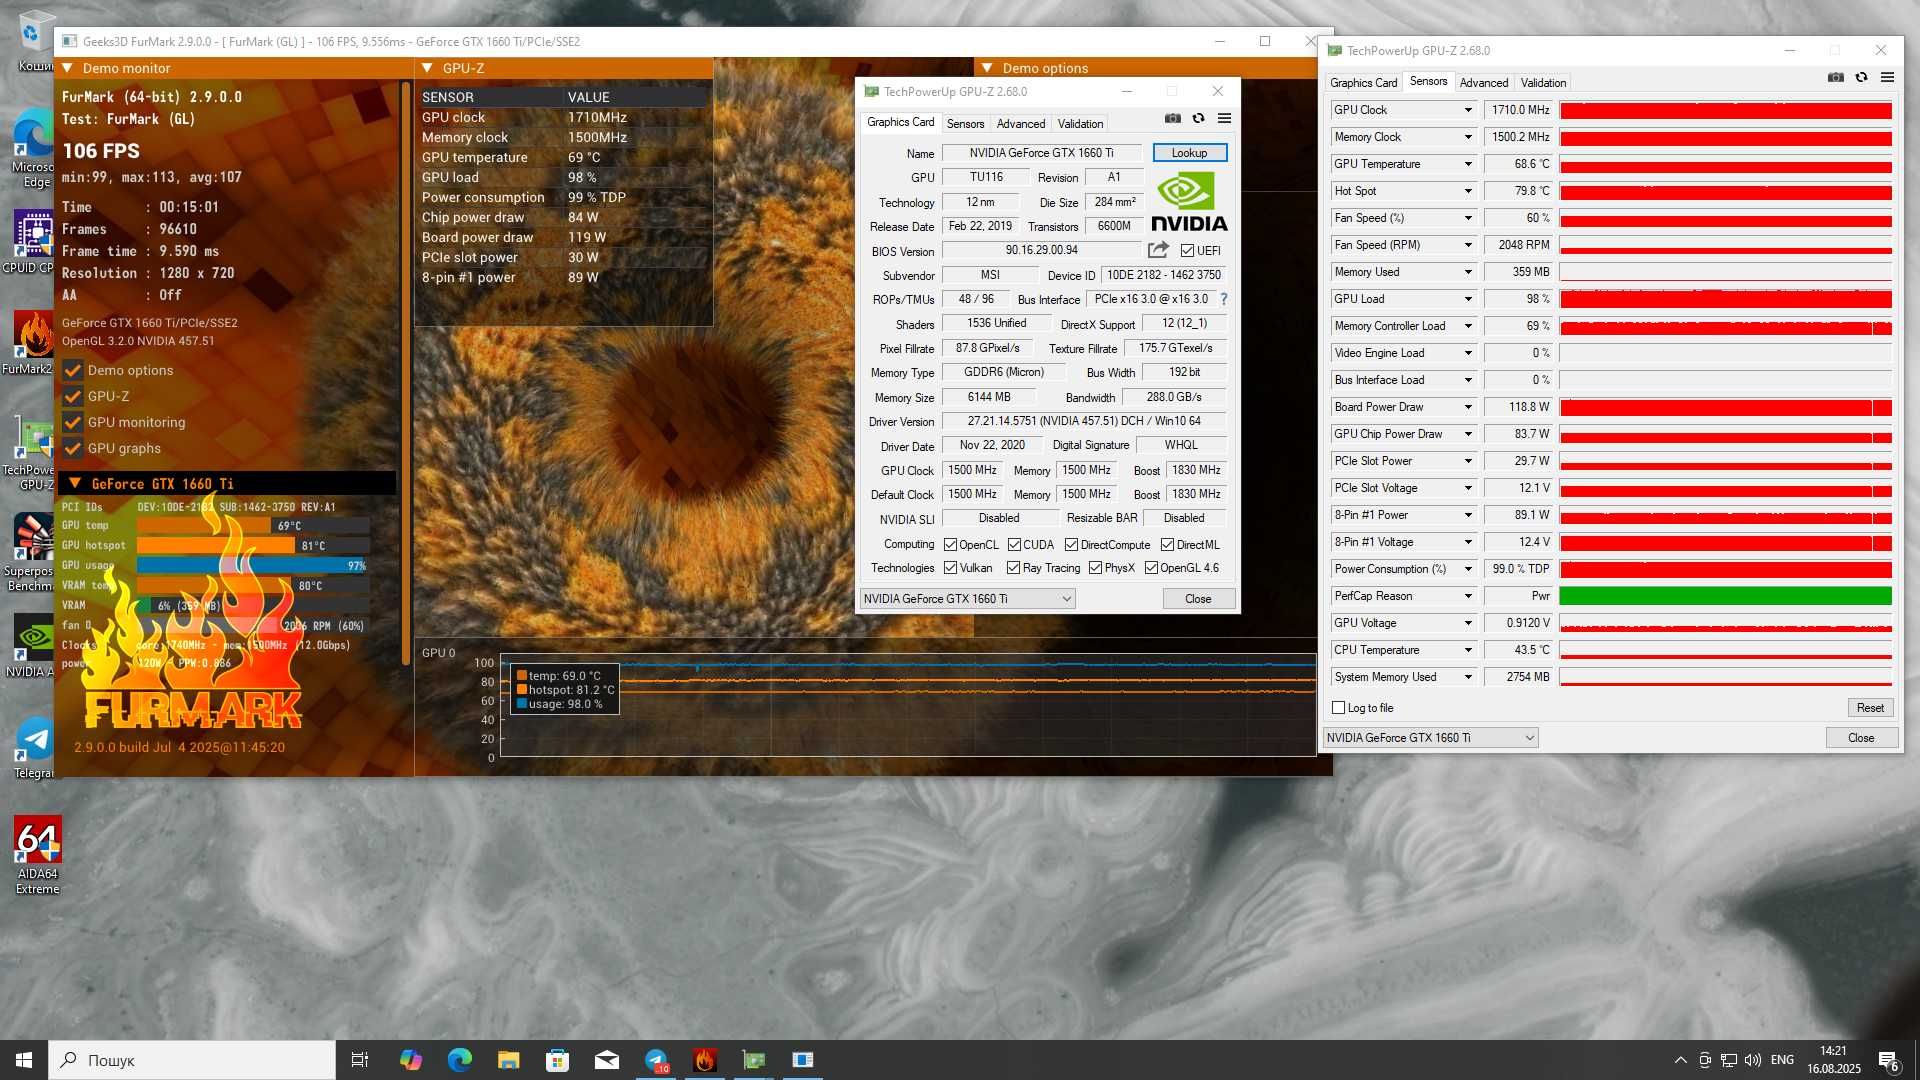1920x1080 pixels.
Task: Collapse the GeForce GTX 1660 Ti section
Action: tap(74, 484)
